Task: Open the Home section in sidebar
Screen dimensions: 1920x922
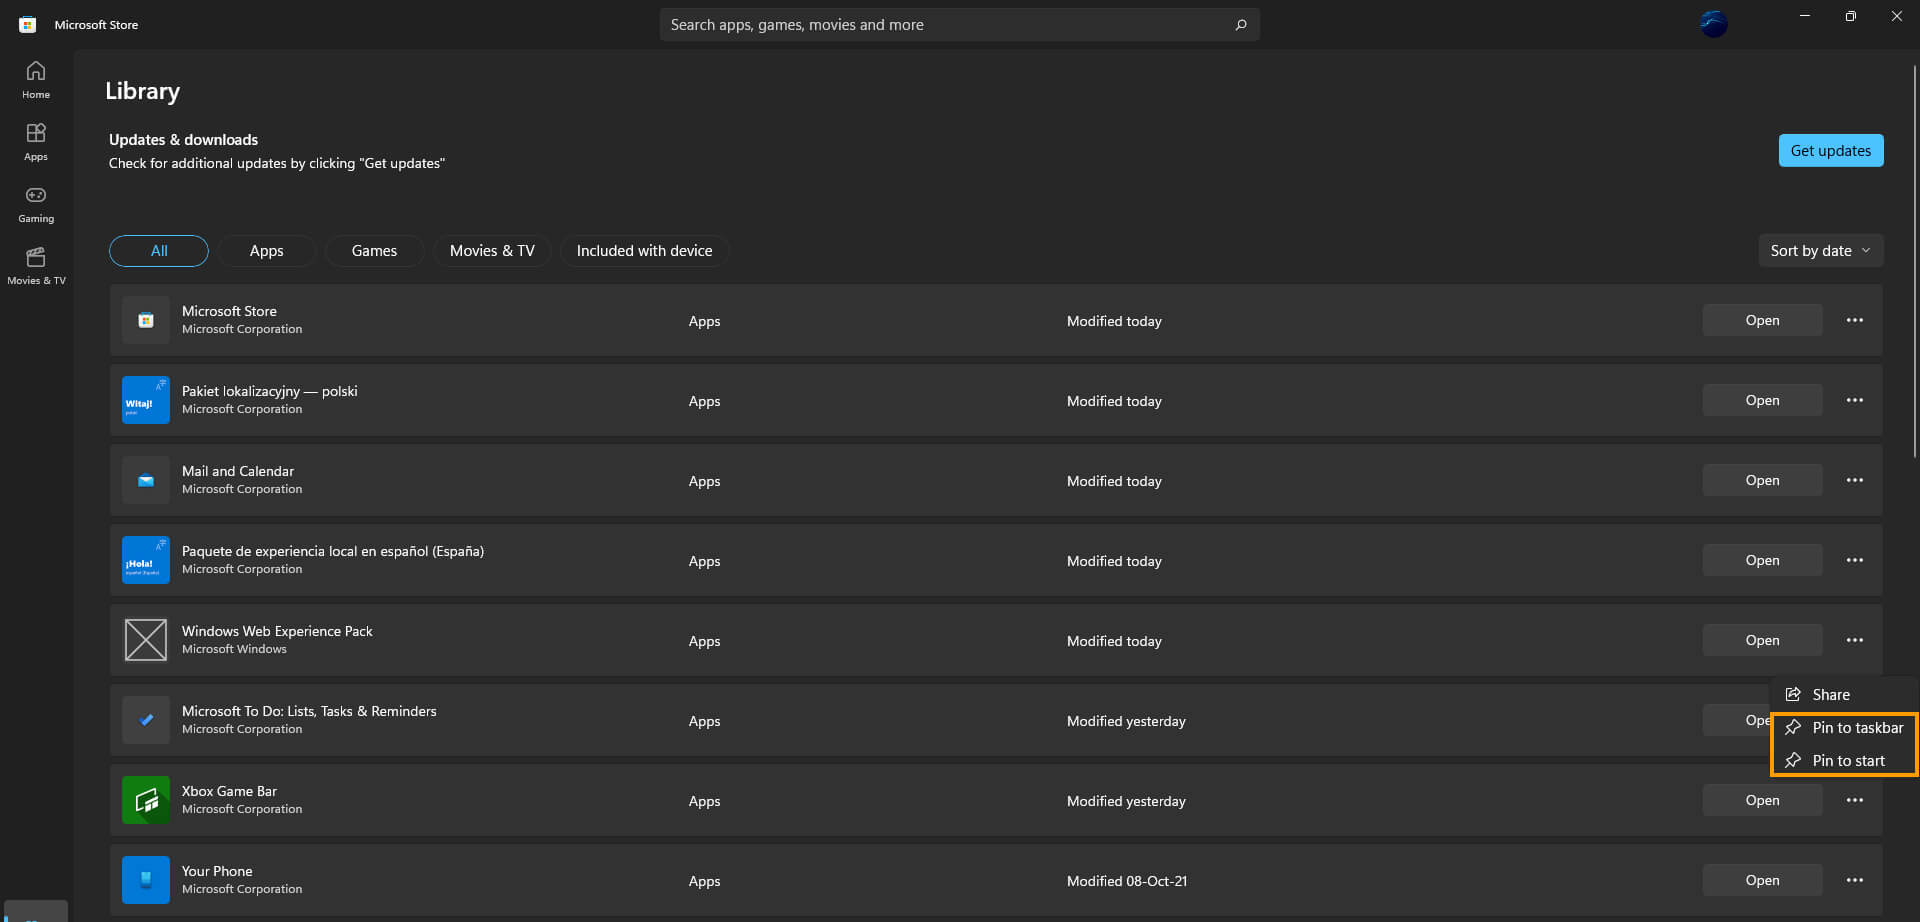Action: click(36, 80)
